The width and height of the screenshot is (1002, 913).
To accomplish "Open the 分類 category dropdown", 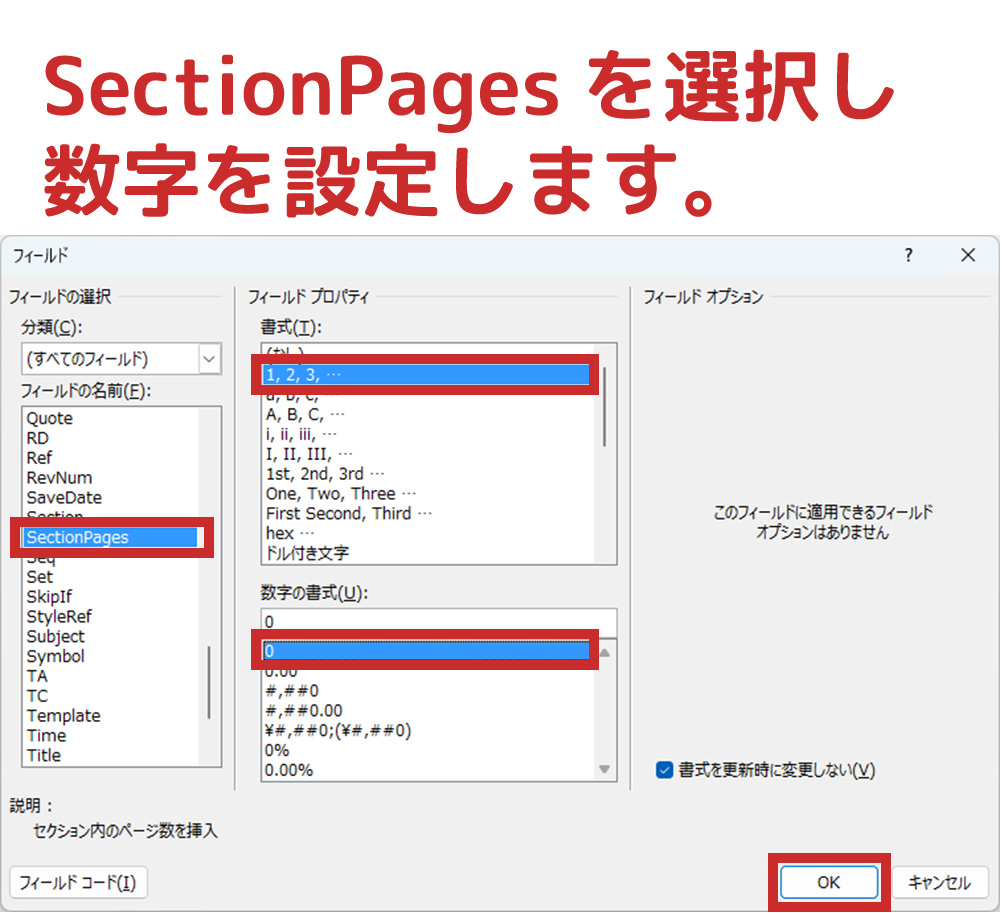I will (209, 358).
